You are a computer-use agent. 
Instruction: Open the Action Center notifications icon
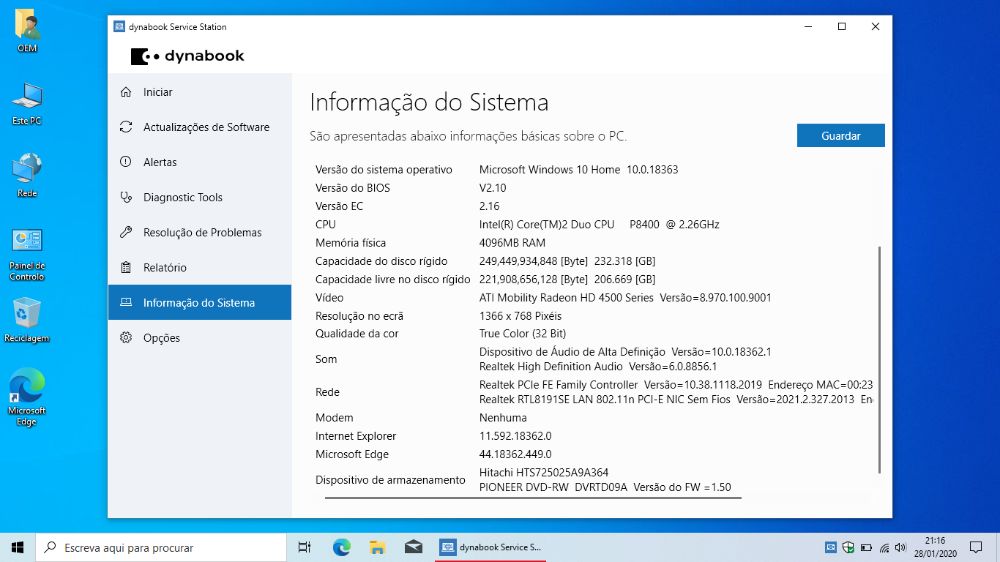pyautogui.click(x=976, y=547)
